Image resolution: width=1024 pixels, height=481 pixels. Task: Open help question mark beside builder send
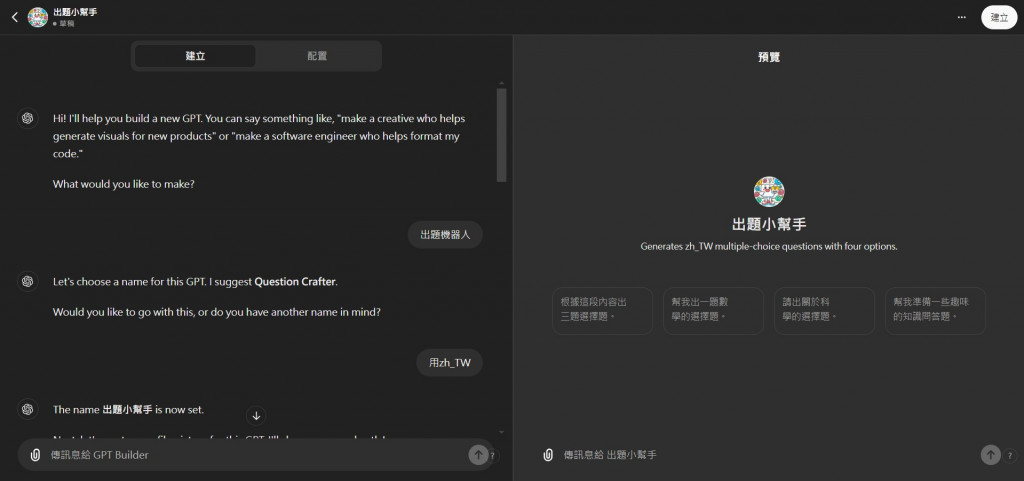(x=494, y=456)
